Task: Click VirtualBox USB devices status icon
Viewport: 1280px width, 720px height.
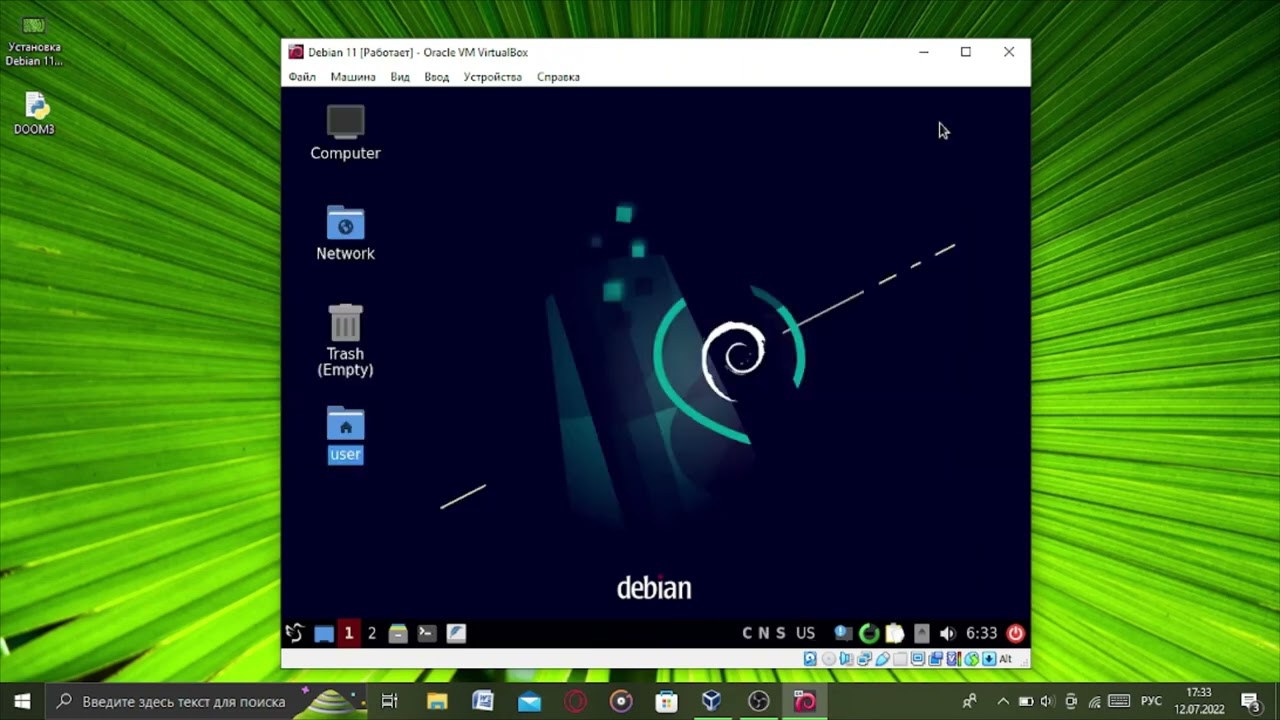Action: [883, 659]
